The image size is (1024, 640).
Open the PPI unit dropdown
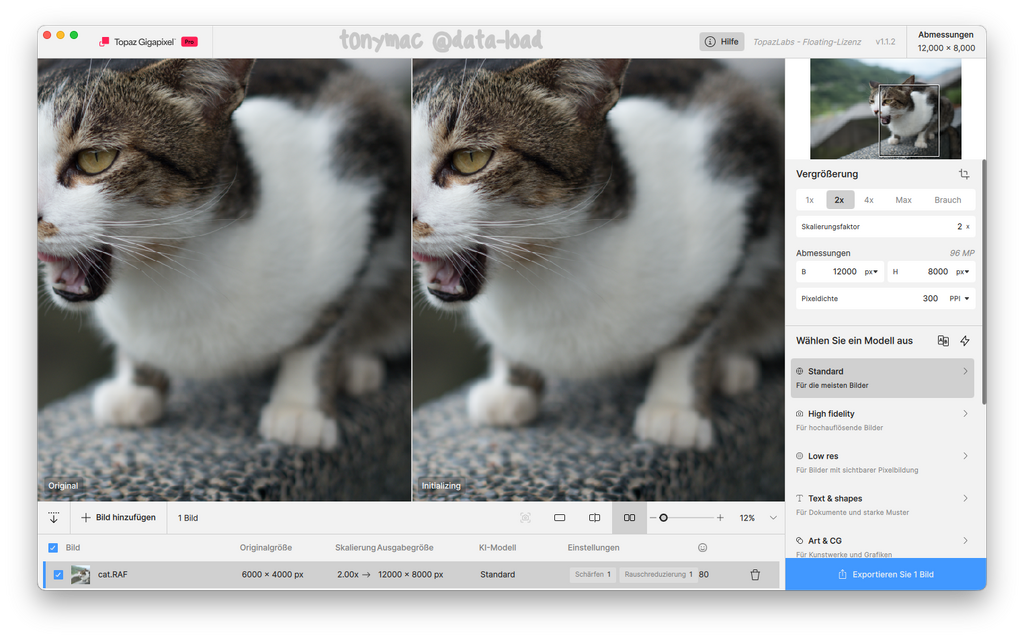961,299
